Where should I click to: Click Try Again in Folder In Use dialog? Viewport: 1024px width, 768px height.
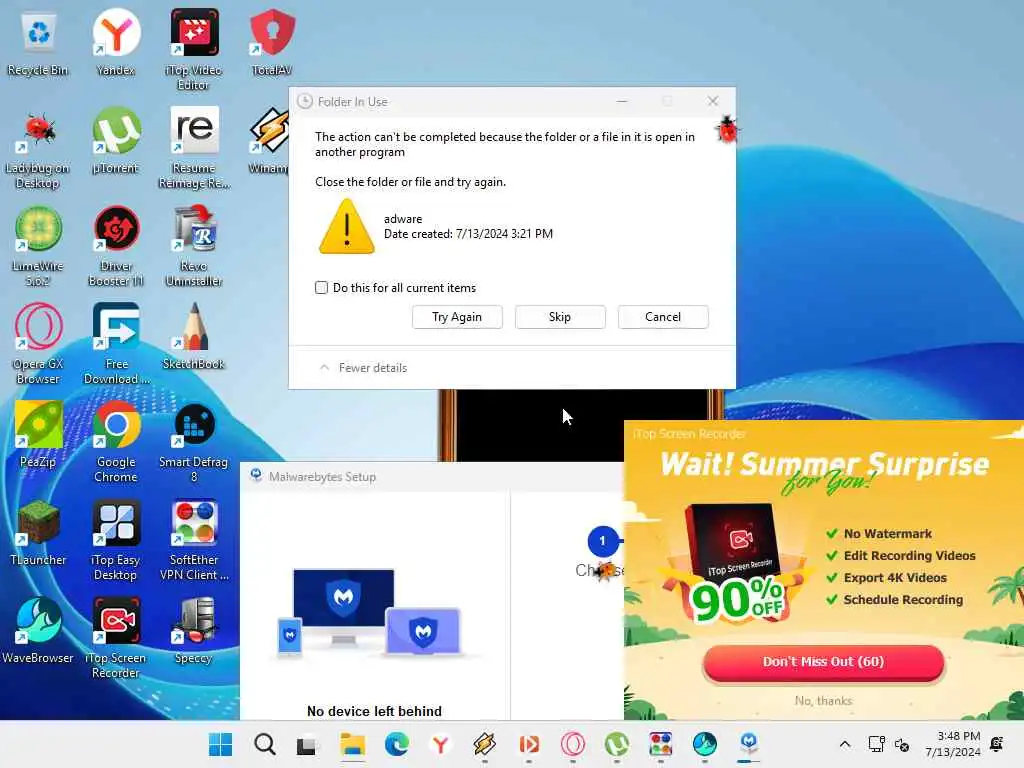pyautogui.click(x=457, y=317)
